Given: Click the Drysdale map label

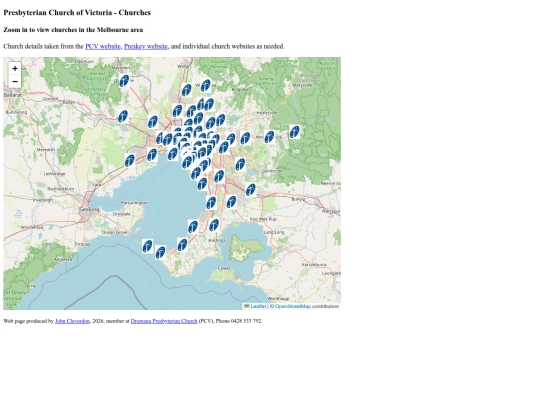Looking at the screenshot, I should [x=122, y=214].
